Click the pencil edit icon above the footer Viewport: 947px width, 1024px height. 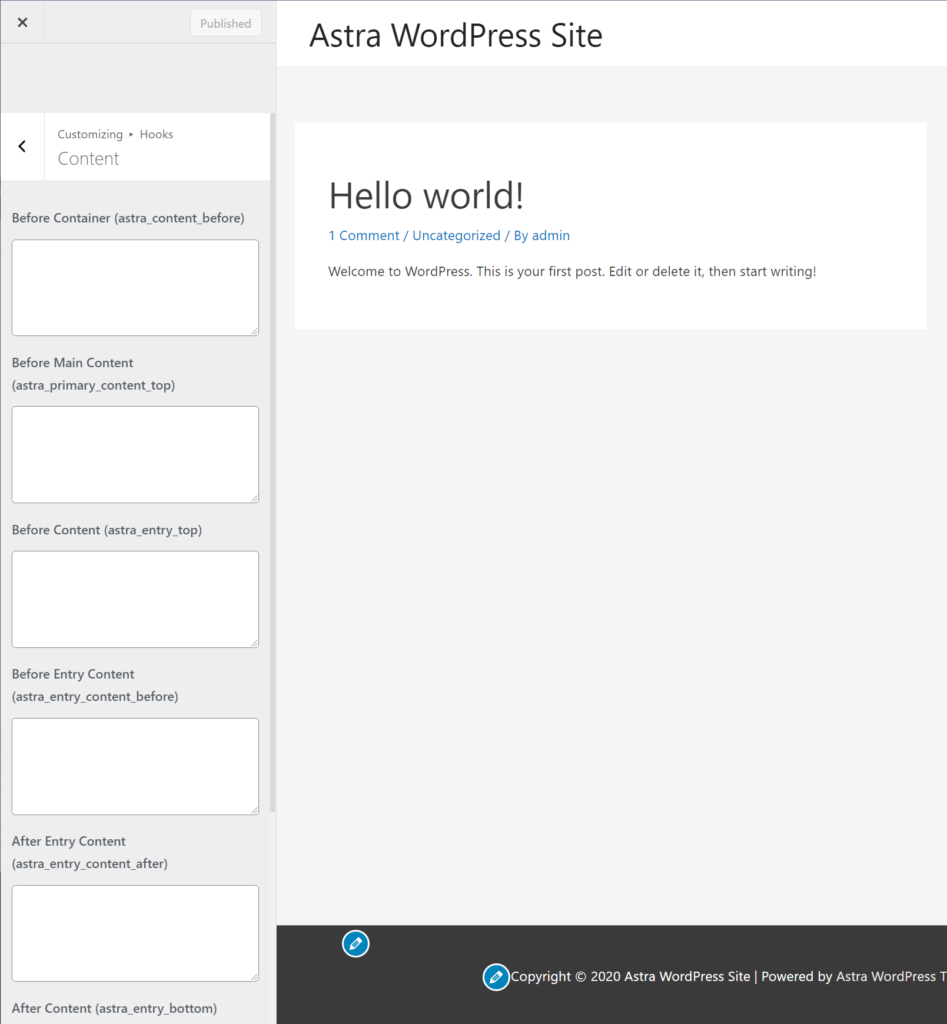pos(355,943)
